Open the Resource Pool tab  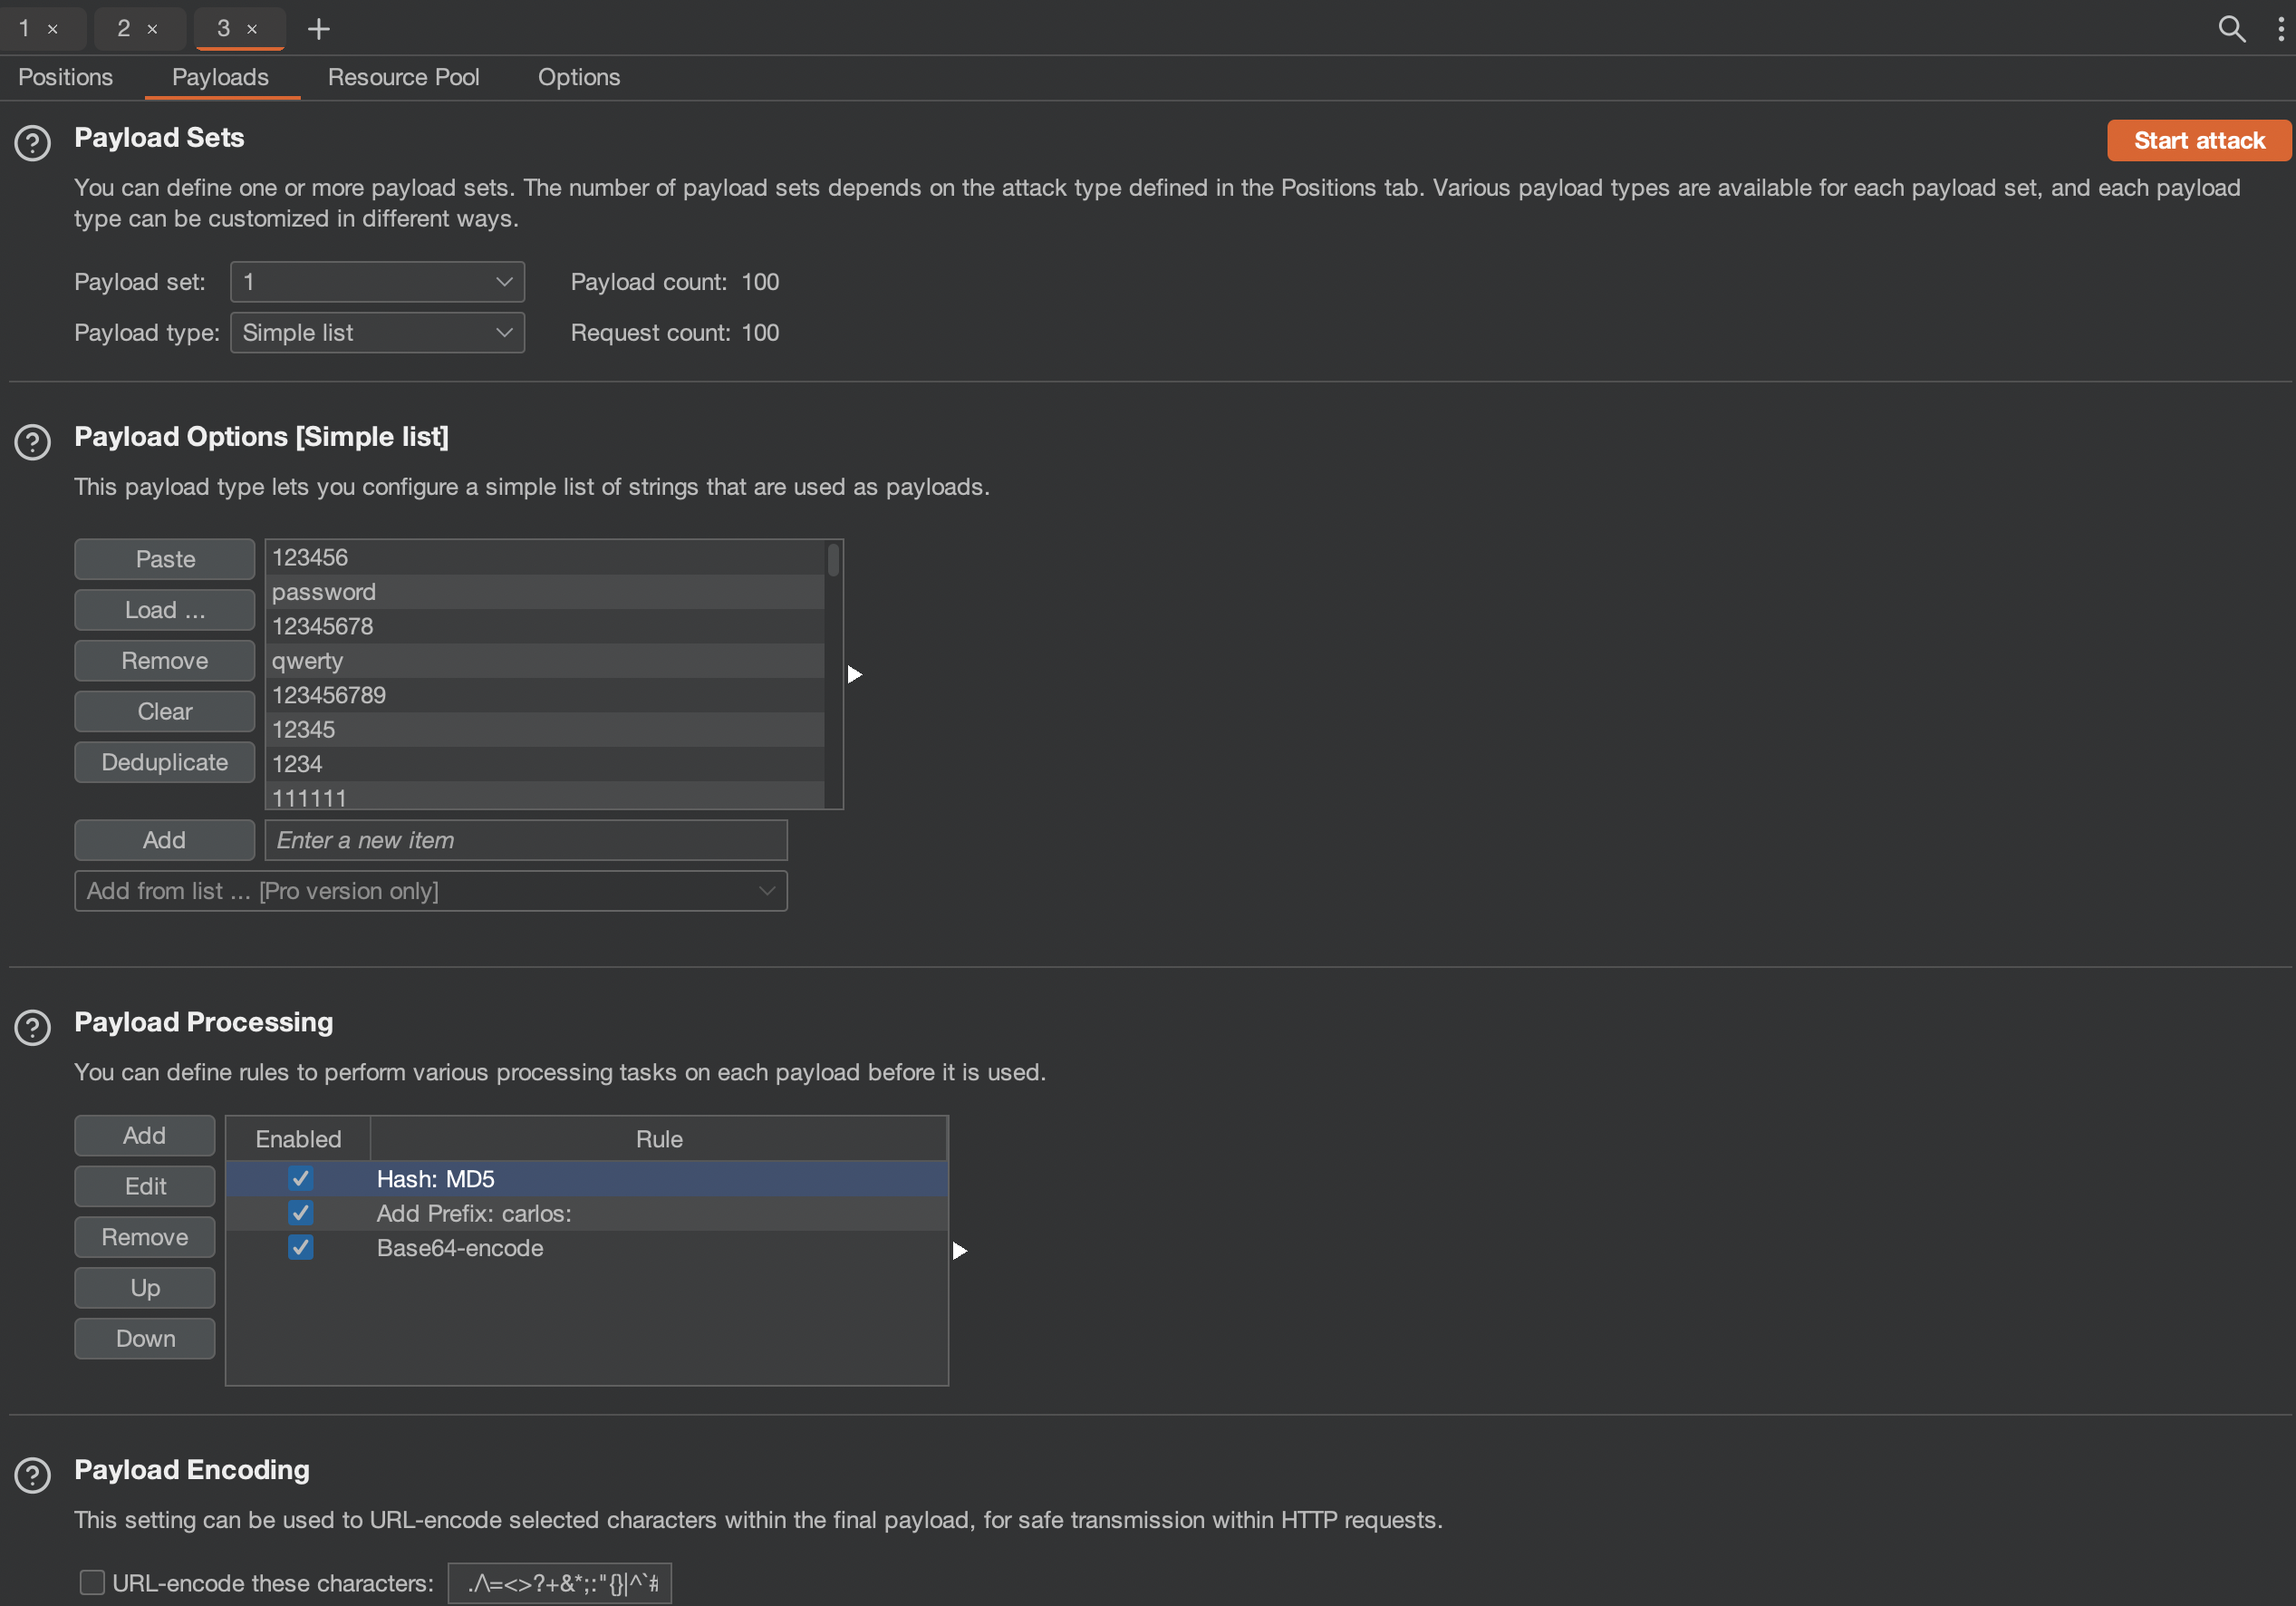(403, 77)
